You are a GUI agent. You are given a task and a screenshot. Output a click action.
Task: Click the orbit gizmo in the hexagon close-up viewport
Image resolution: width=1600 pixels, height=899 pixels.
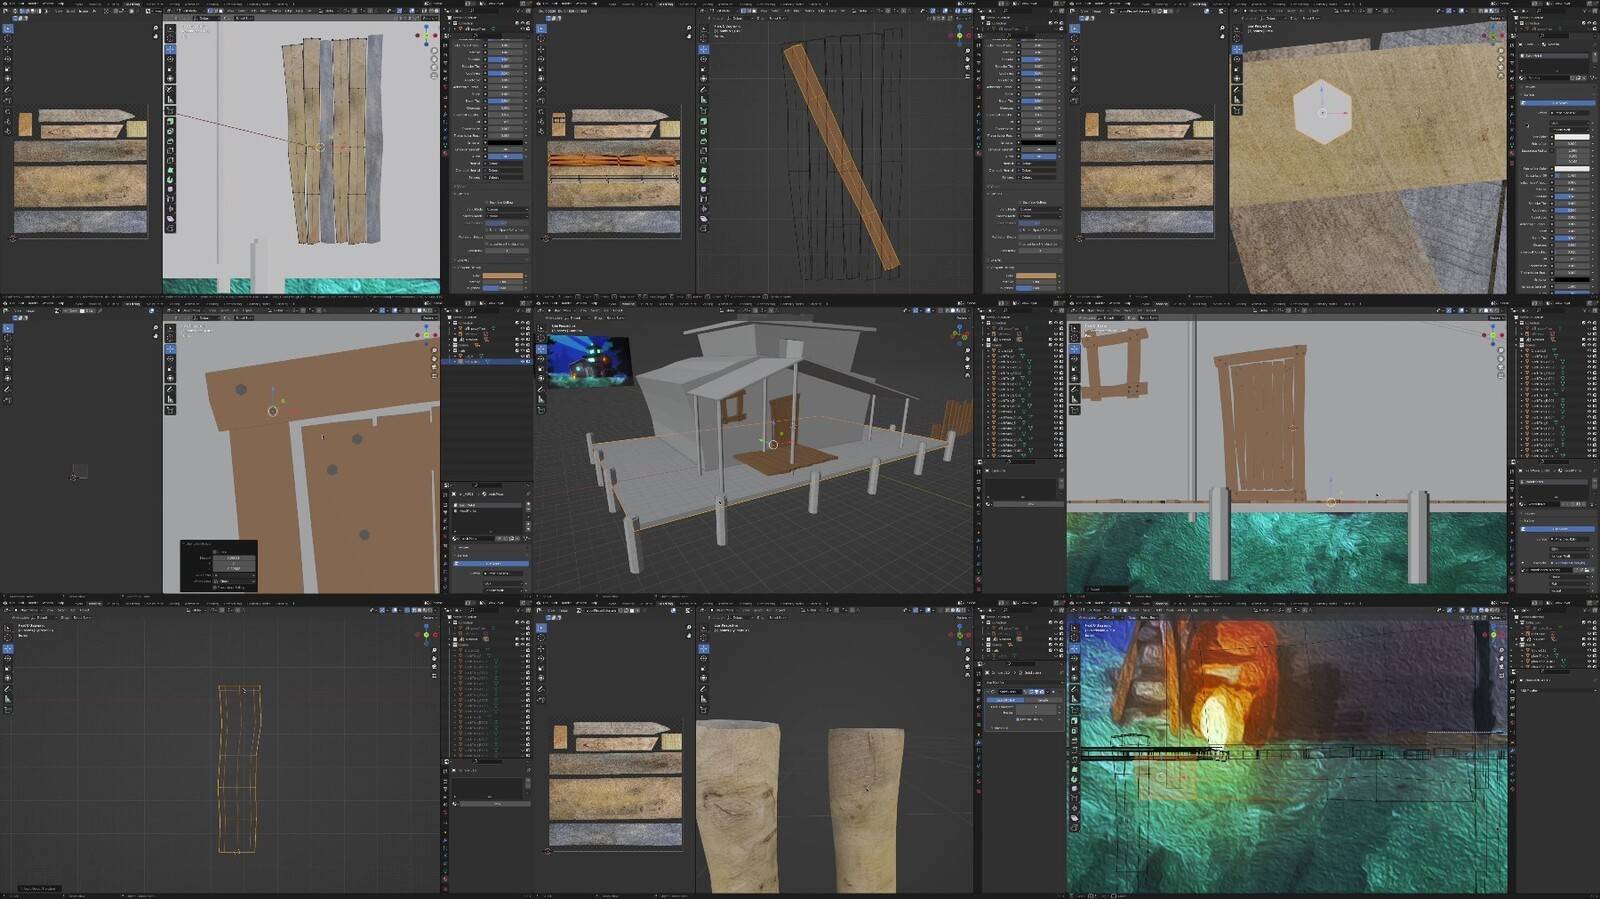tap(1493, 36)
